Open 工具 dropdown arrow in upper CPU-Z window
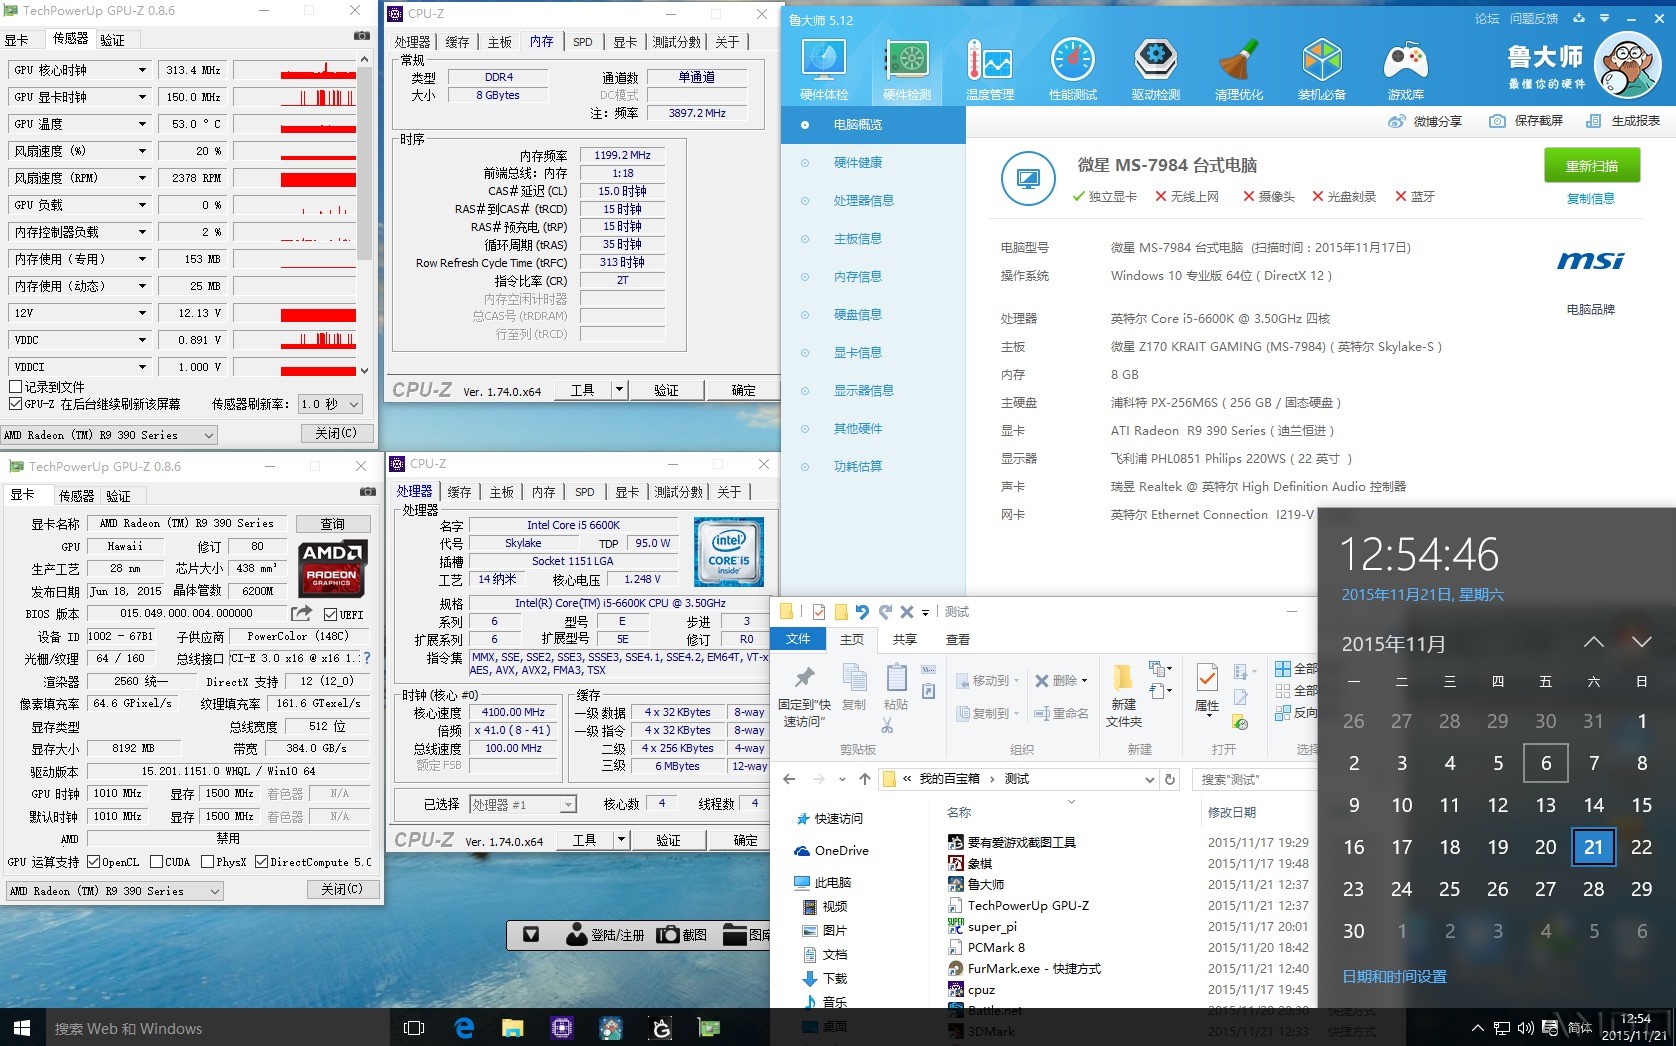 620,390
